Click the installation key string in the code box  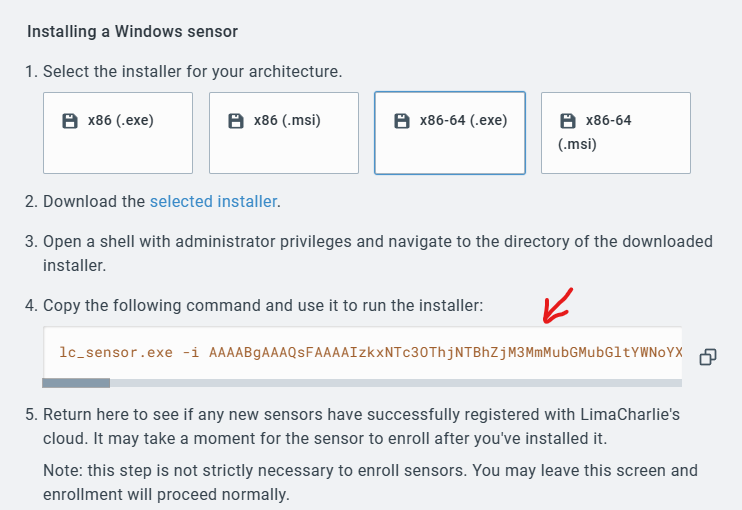(x=445, y=352)
